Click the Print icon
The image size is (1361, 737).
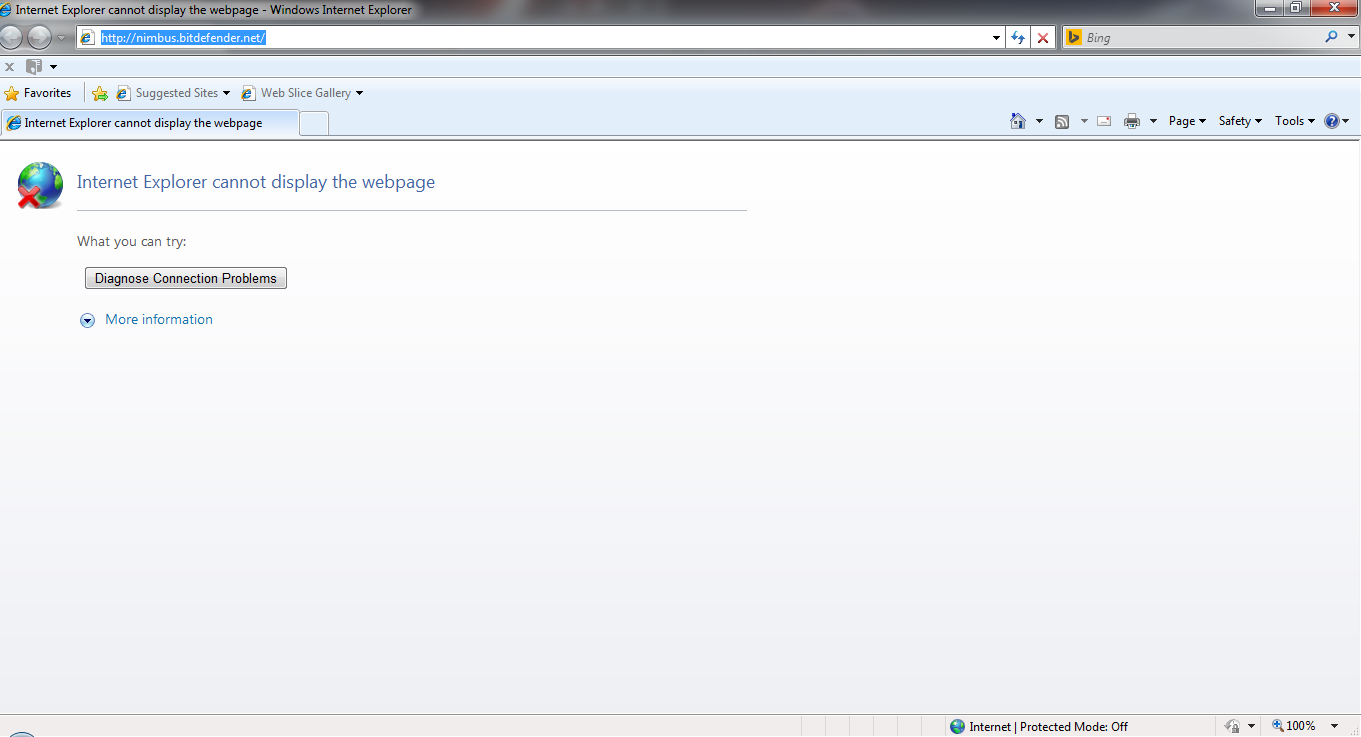point(1132,121)
